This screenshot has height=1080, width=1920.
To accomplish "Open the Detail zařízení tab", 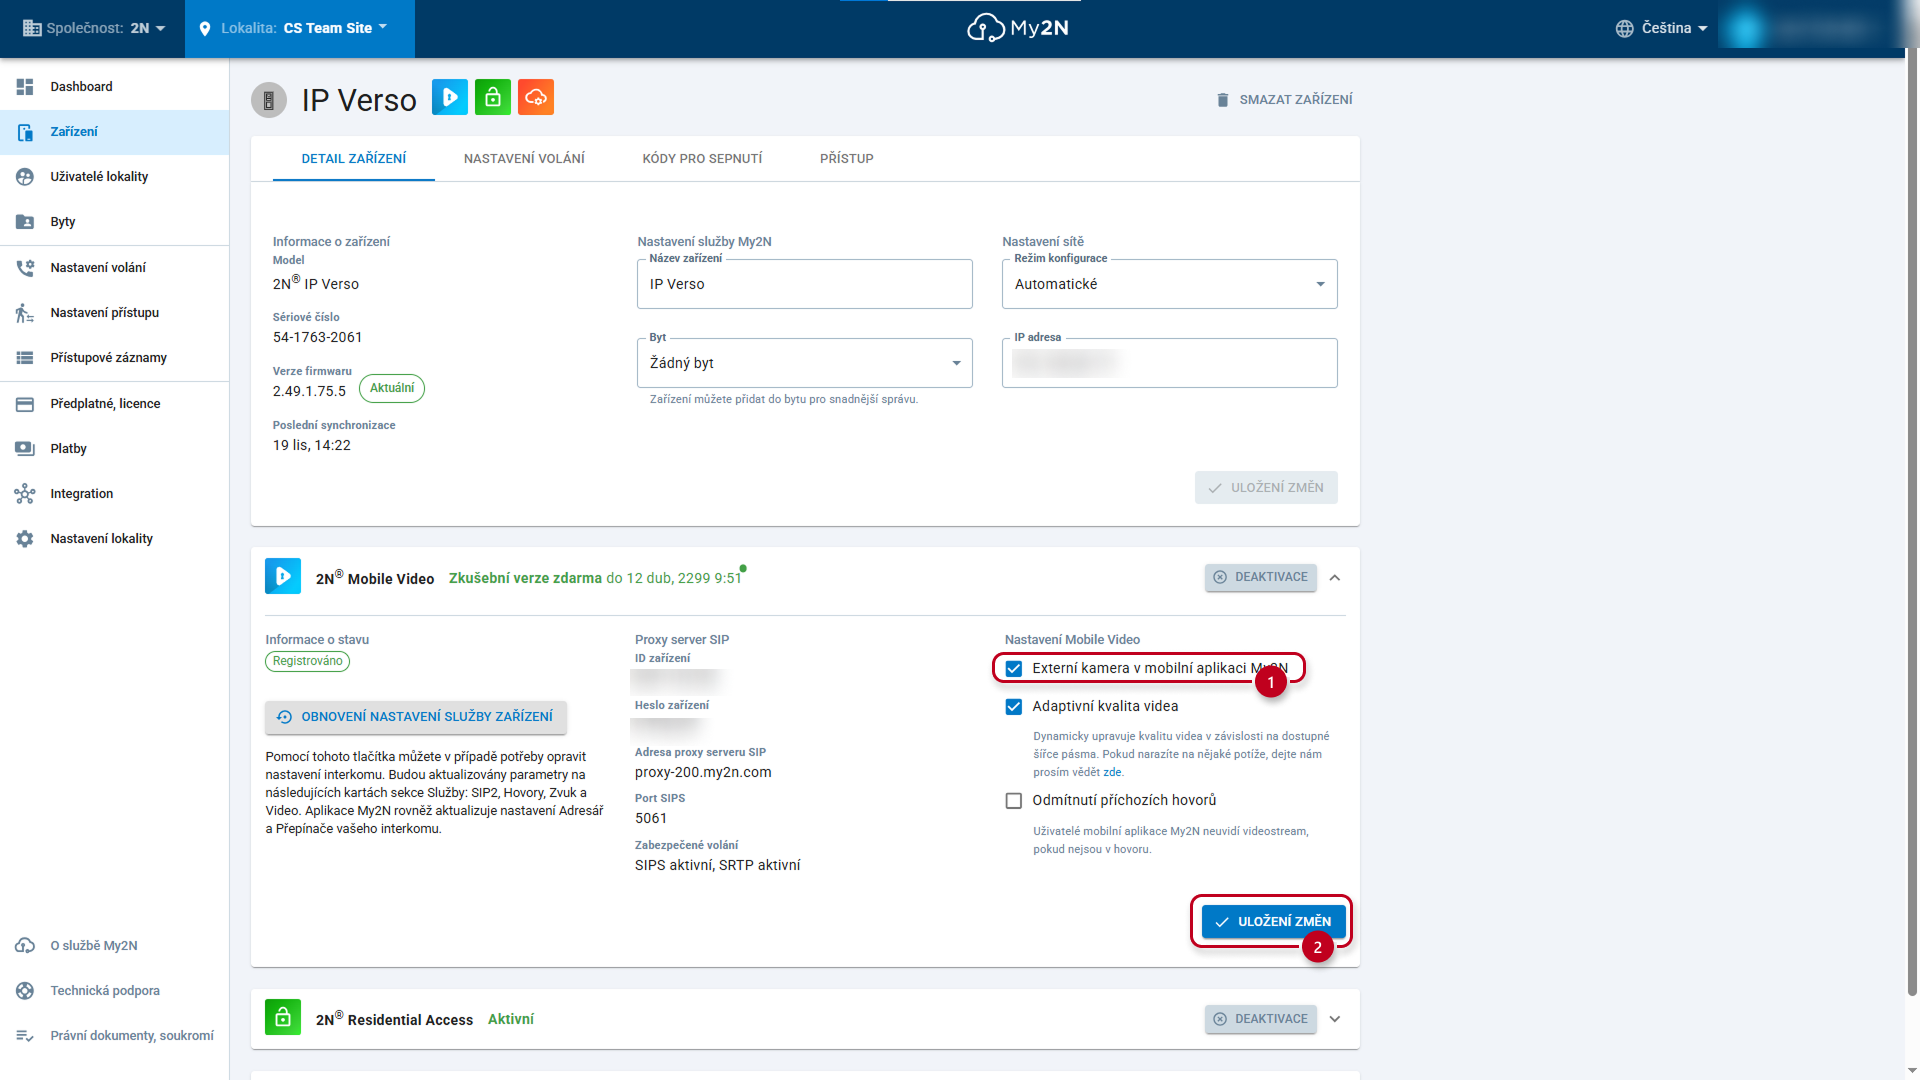I will click(354, 159).
